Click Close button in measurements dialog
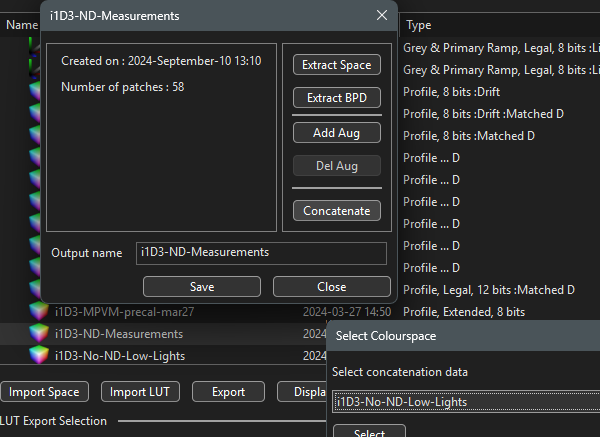Screen dimensions: 600x437 [332, 287]
